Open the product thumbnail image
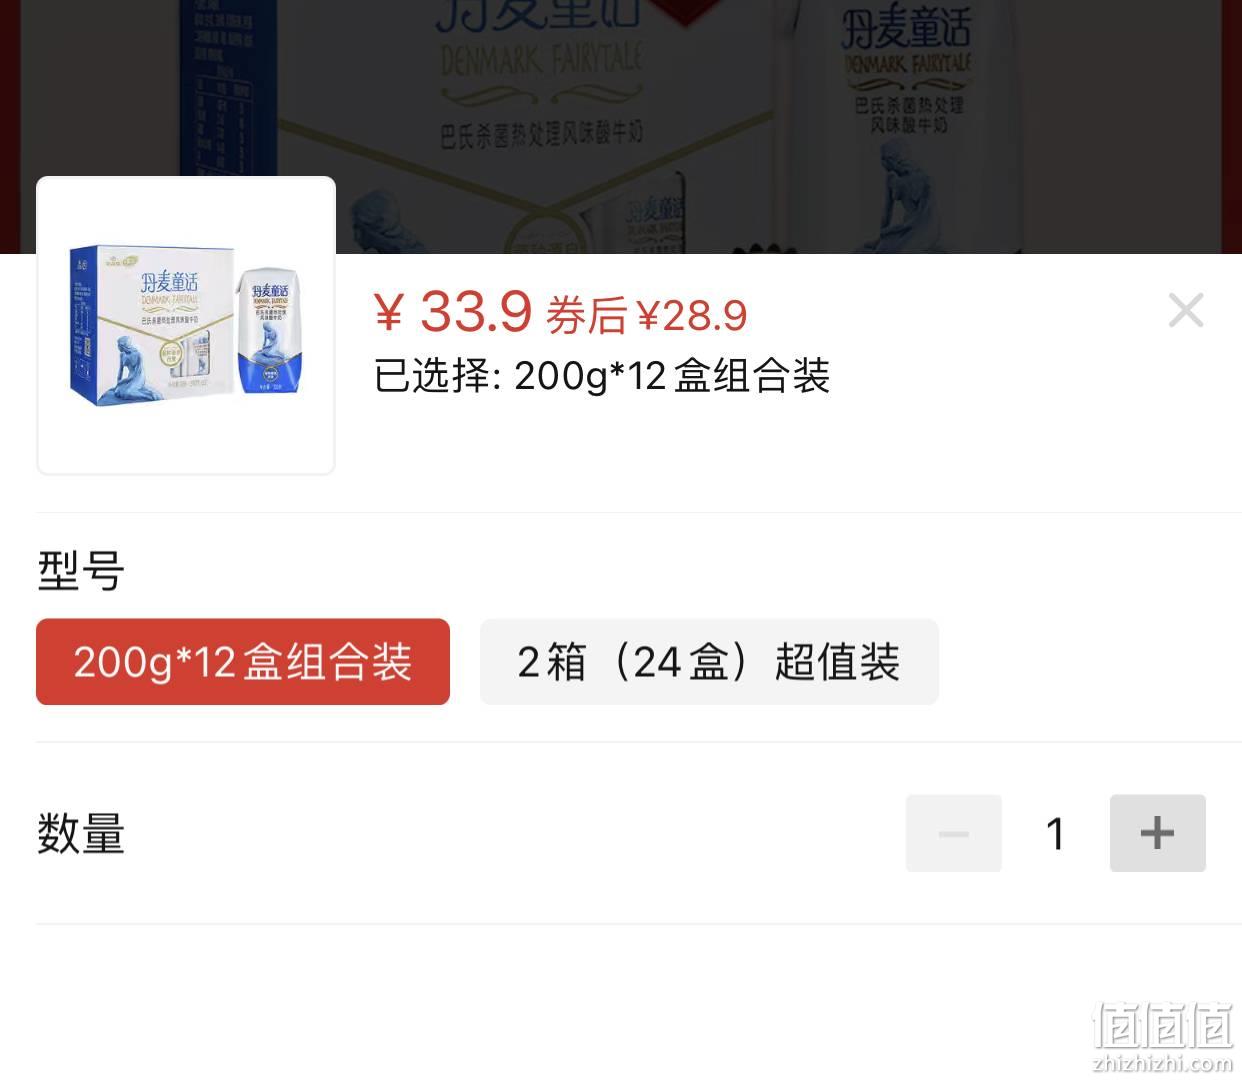The height and width of the screenshot is (1081, 1242). pyautogui.click(x=186, y=325)
